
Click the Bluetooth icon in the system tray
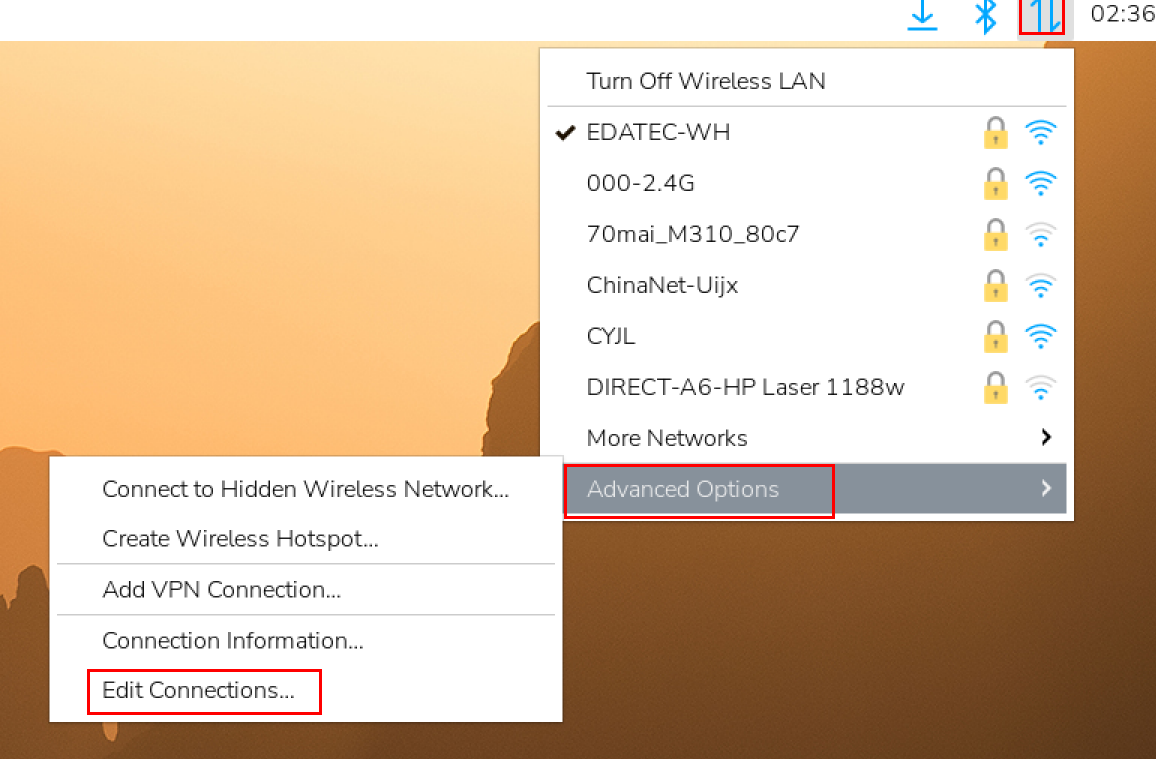[x=985, y=17]
